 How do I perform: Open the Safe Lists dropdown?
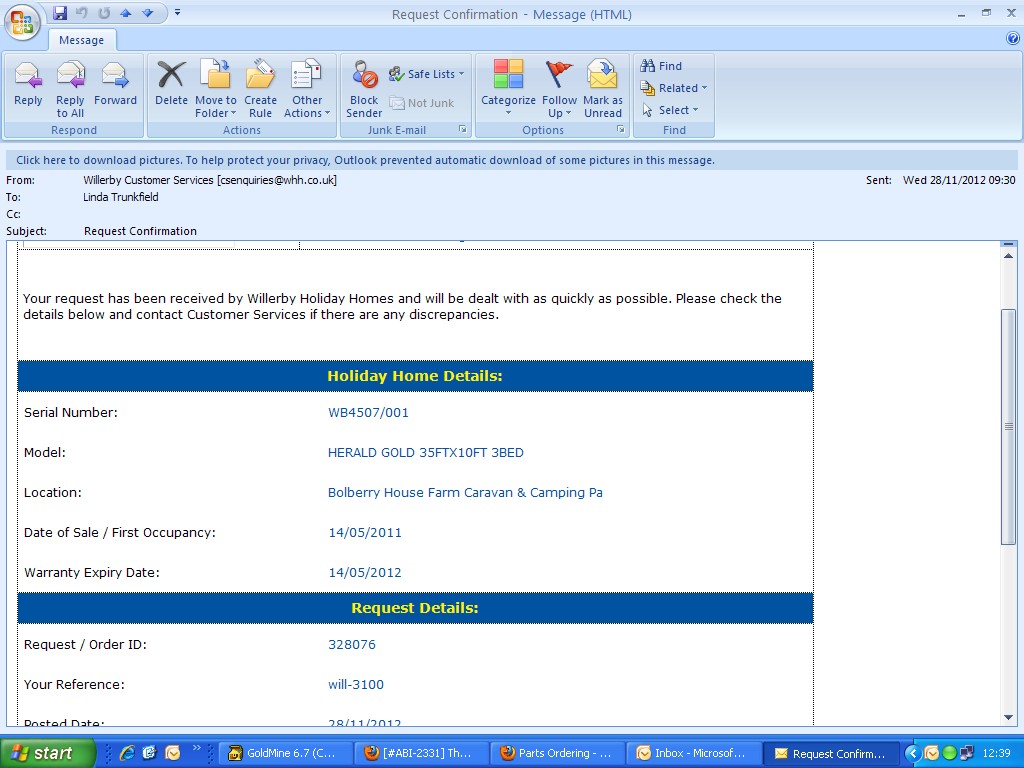(x=427, y=74)
